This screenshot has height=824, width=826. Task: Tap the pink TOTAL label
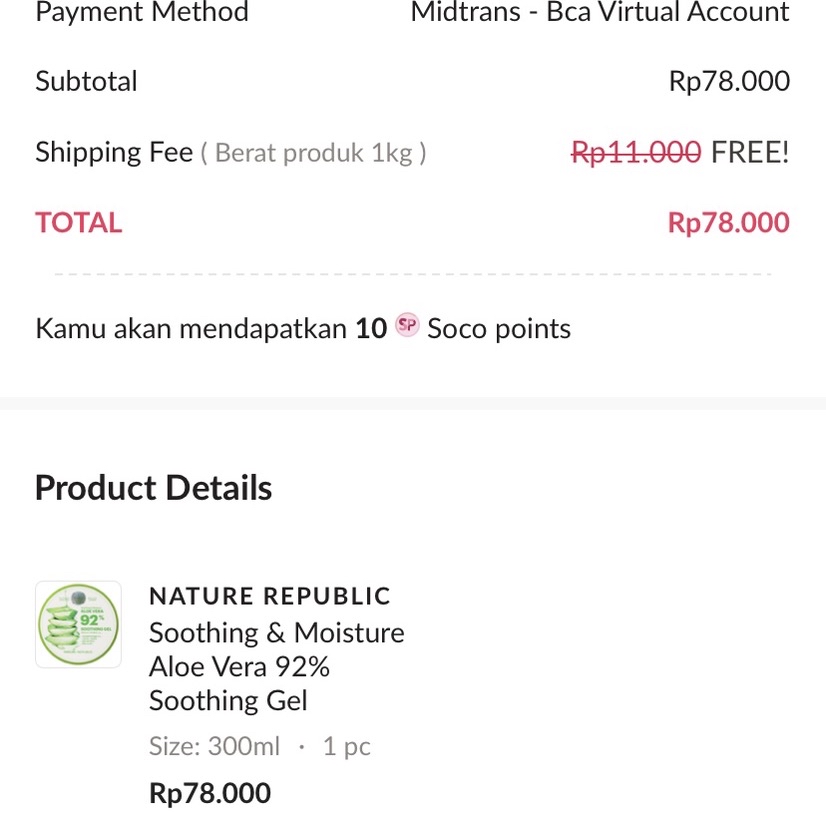click(78, 222)
